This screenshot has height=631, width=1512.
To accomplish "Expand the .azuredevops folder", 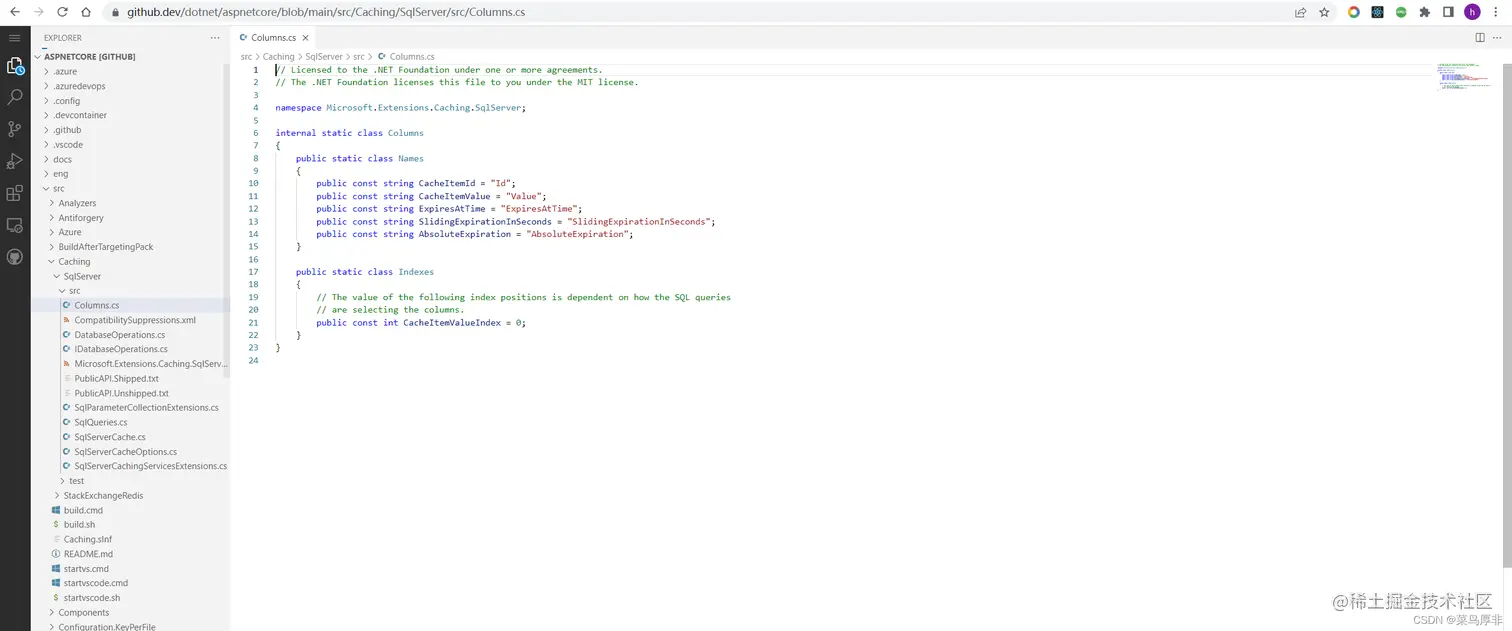I will (131, 86).
